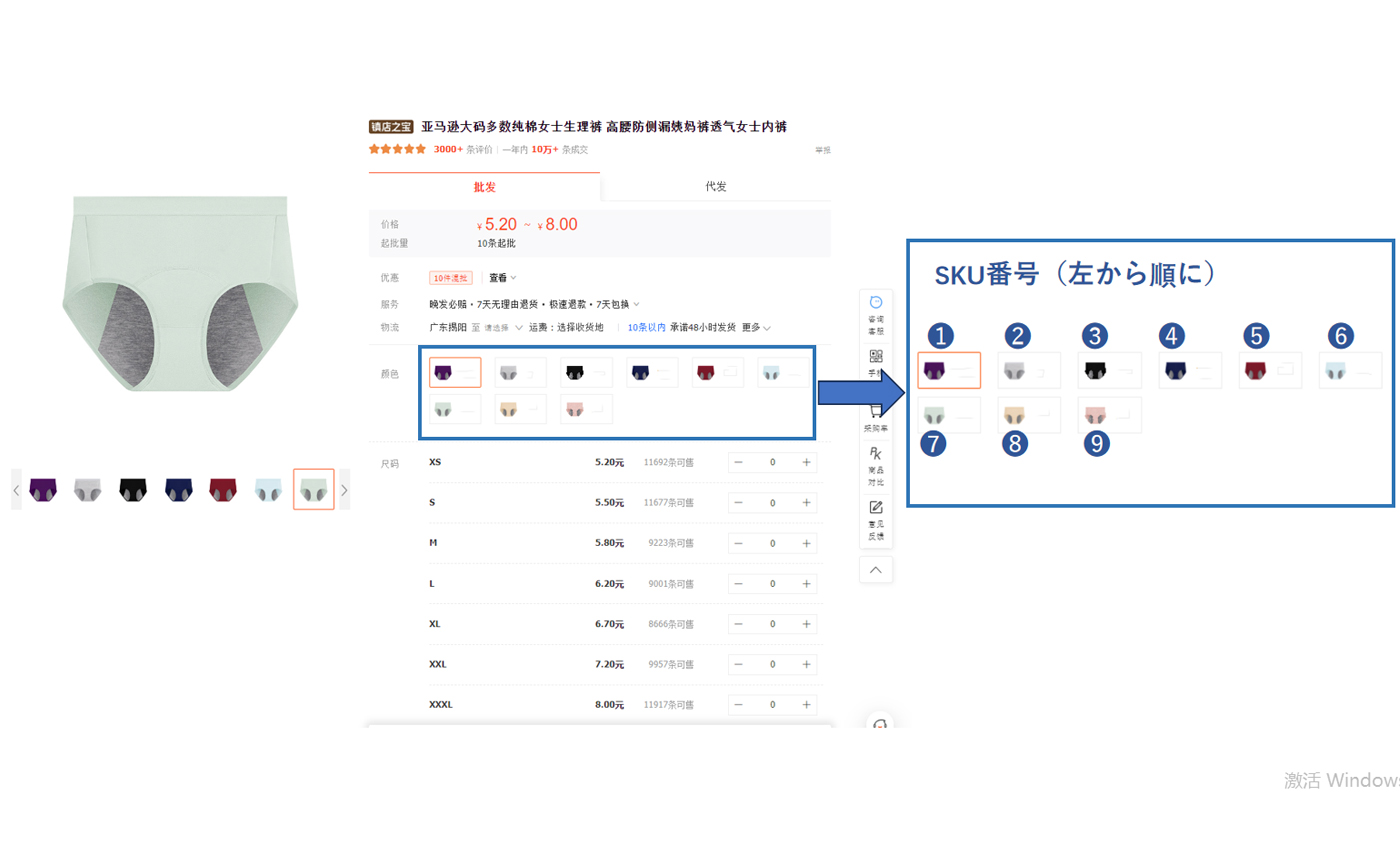Click the back-to-top arrow in sidebar
This screenshot has height=860, width=1400.
876,569
